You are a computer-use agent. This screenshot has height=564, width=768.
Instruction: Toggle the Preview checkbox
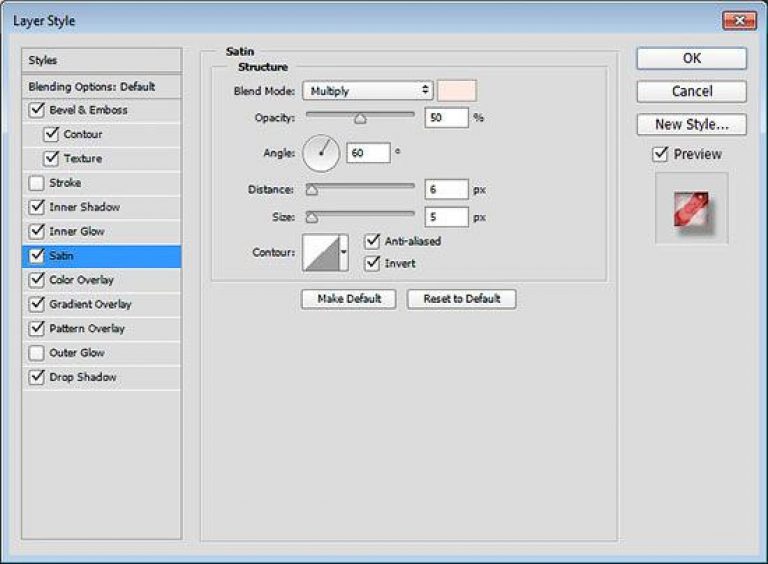[660, 154]
